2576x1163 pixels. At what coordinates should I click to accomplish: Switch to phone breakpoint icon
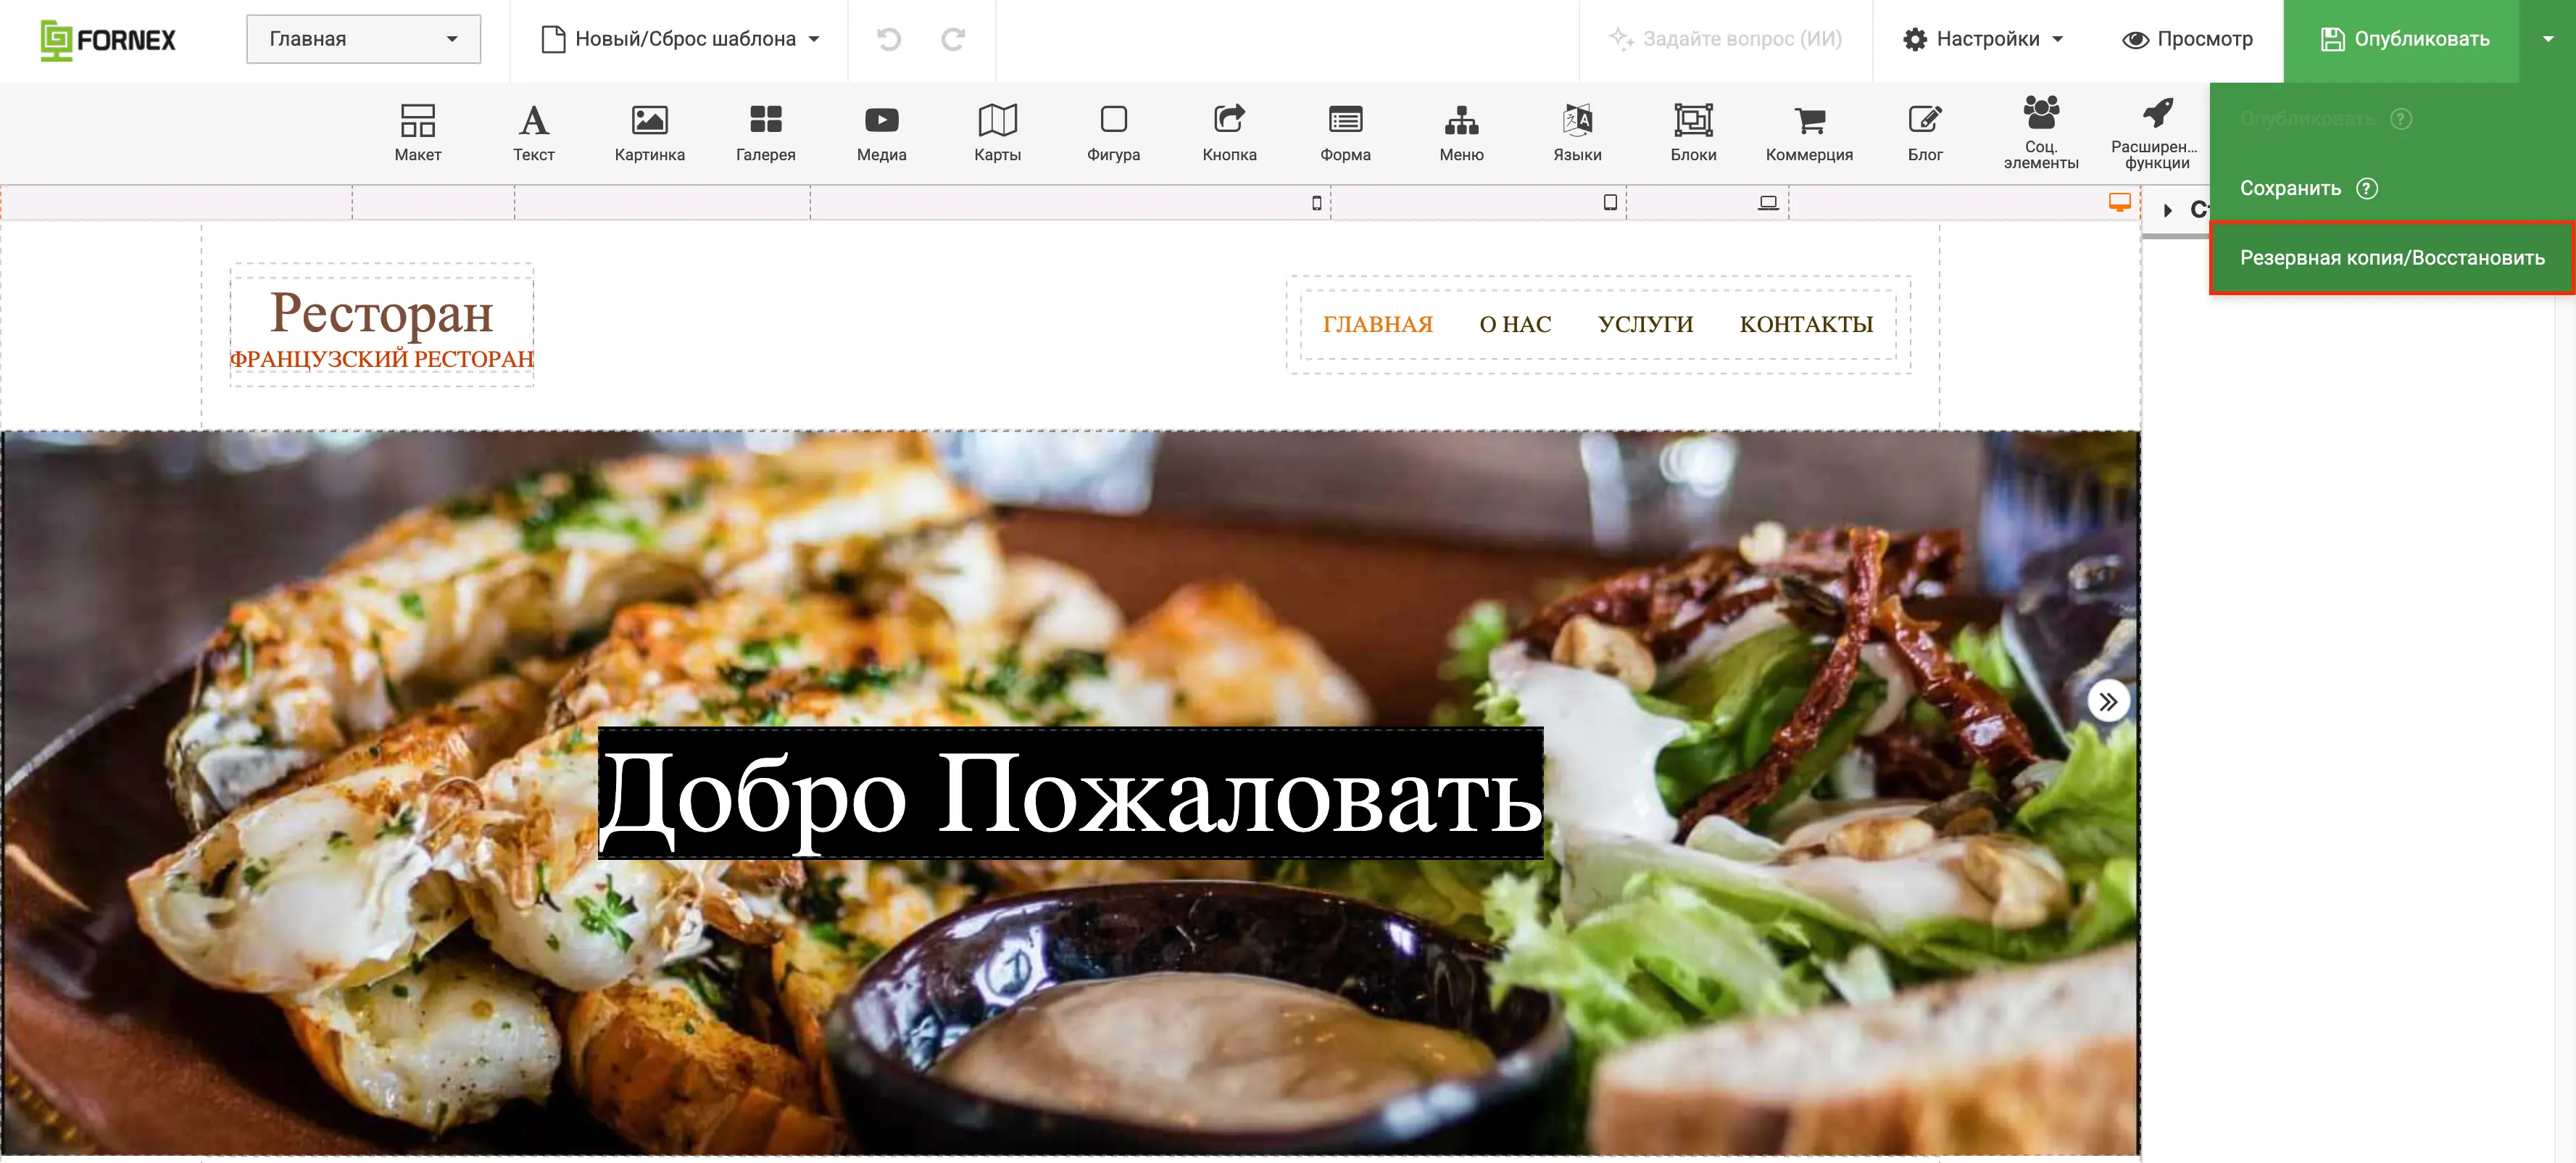tap(1316, 203)
